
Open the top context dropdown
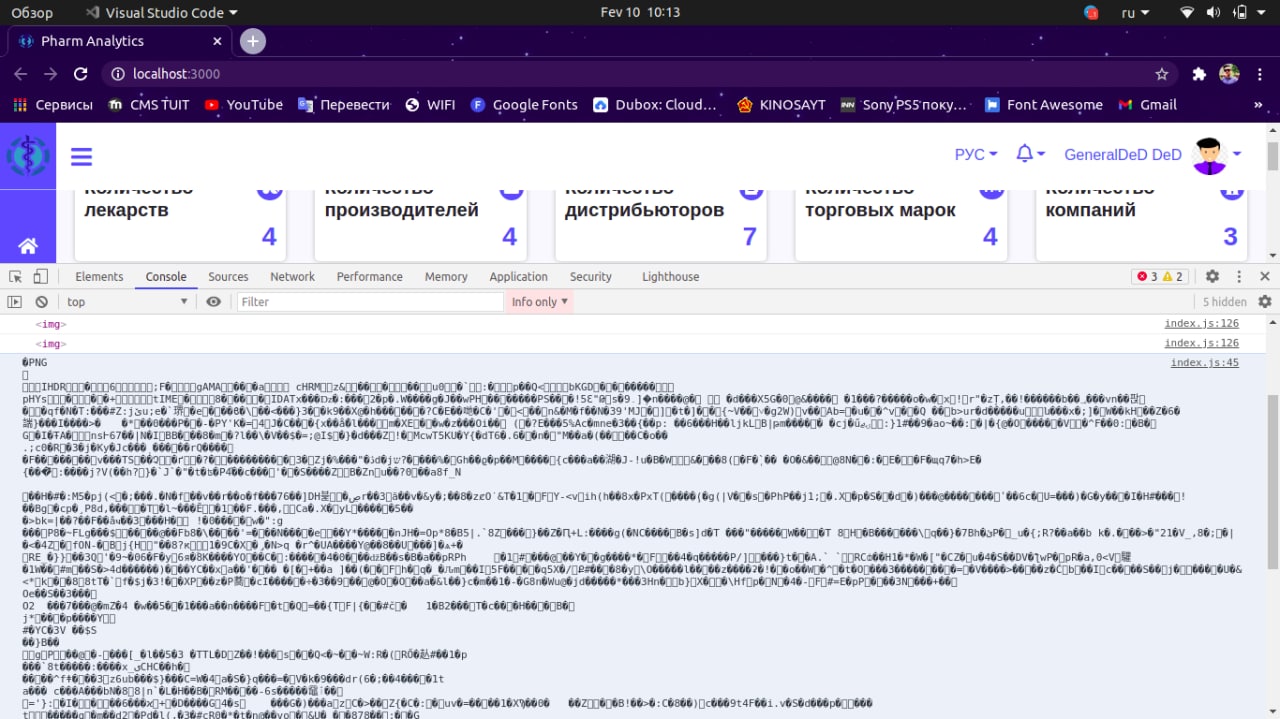click(x=127, y=302)
